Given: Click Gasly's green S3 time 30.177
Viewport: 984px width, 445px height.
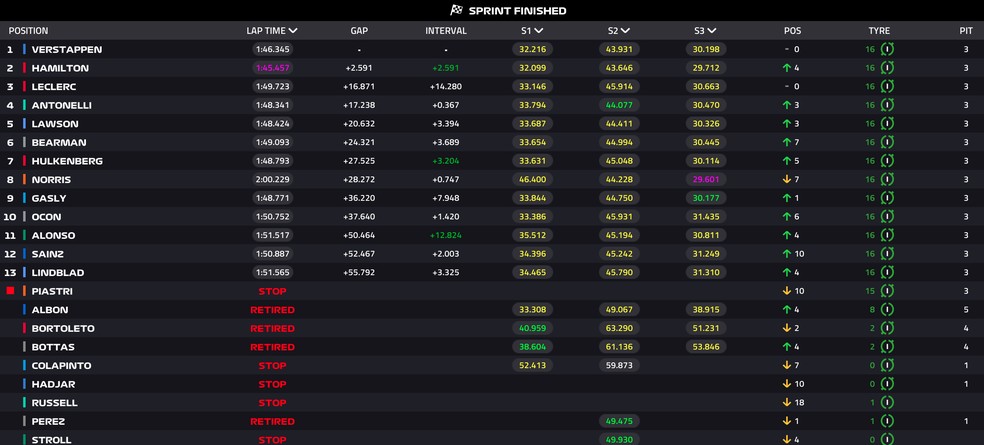Looking at the screenshot, I should pos(706,198).
